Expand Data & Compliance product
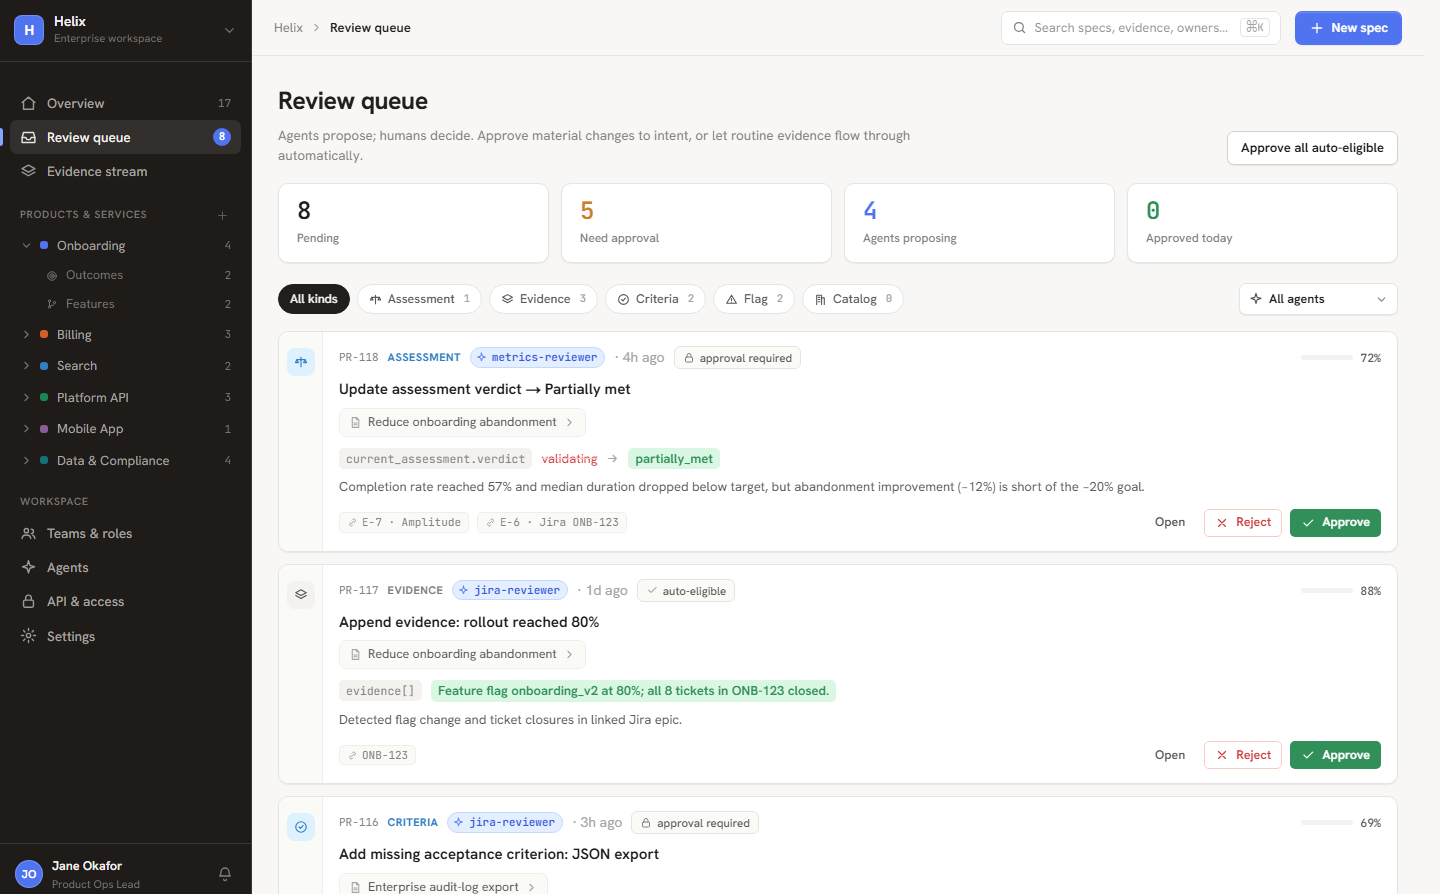 click(26, 460)
